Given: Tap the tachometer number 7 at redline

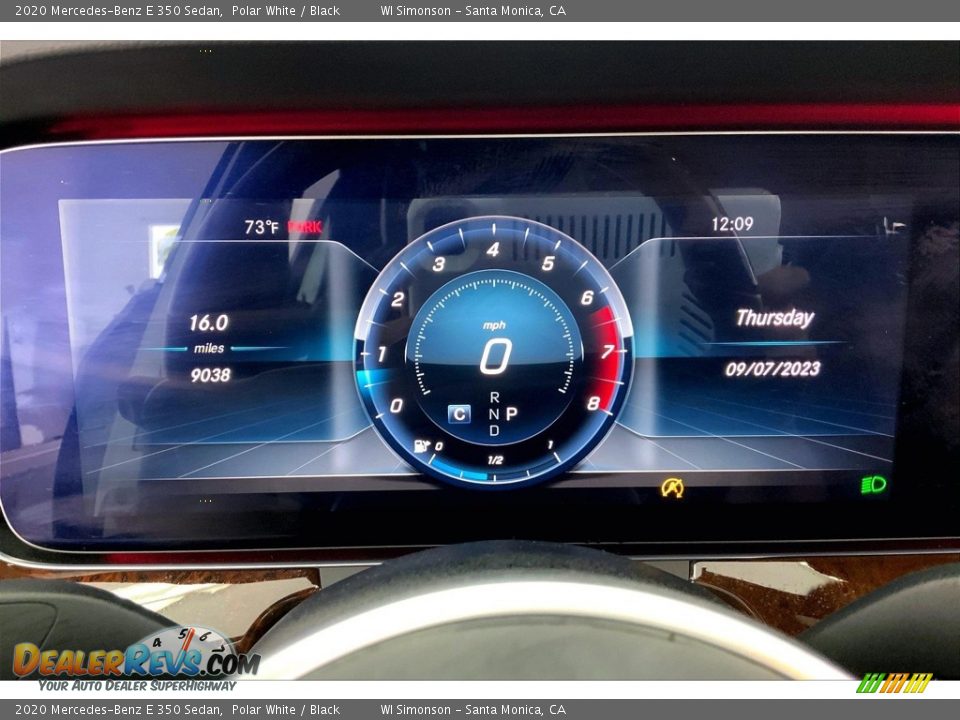Looking at the screenshot, I should click(x=607, y=351).
